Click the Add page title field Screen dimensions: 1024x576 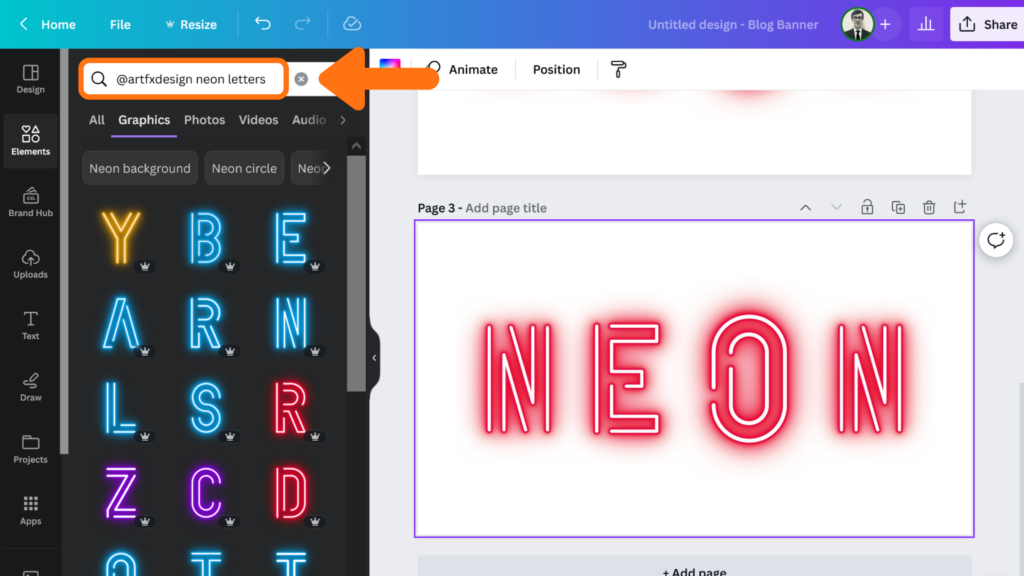[506, 208]
